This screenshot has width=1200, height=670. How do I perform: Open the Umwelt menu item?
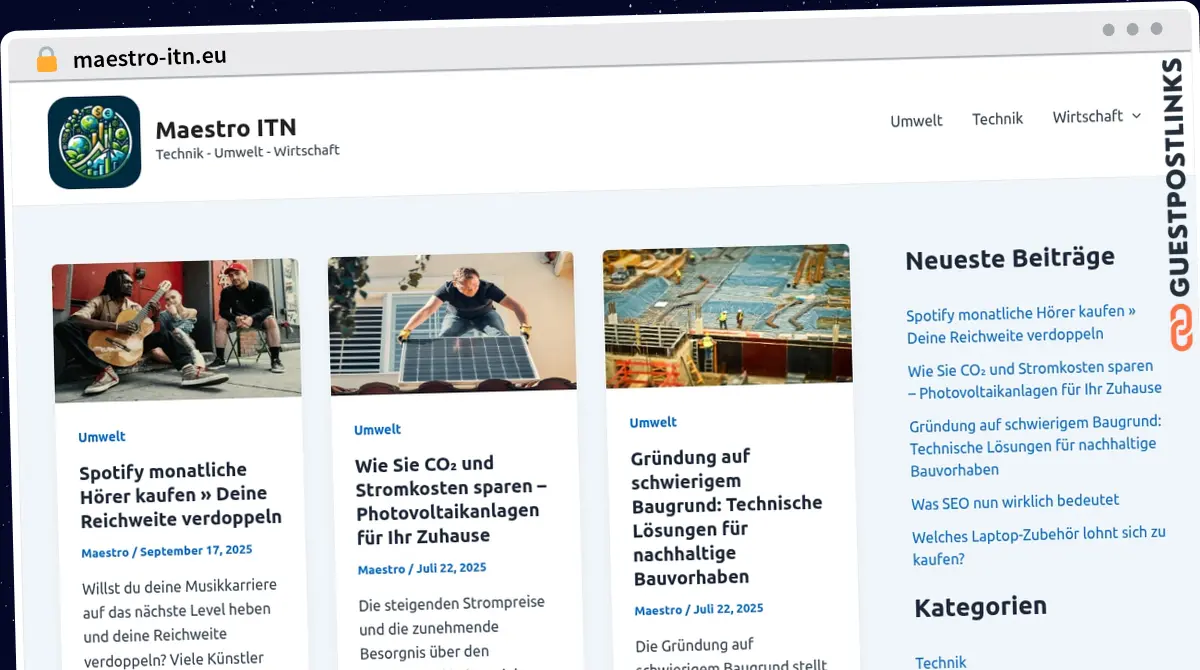tap(916, 120)
